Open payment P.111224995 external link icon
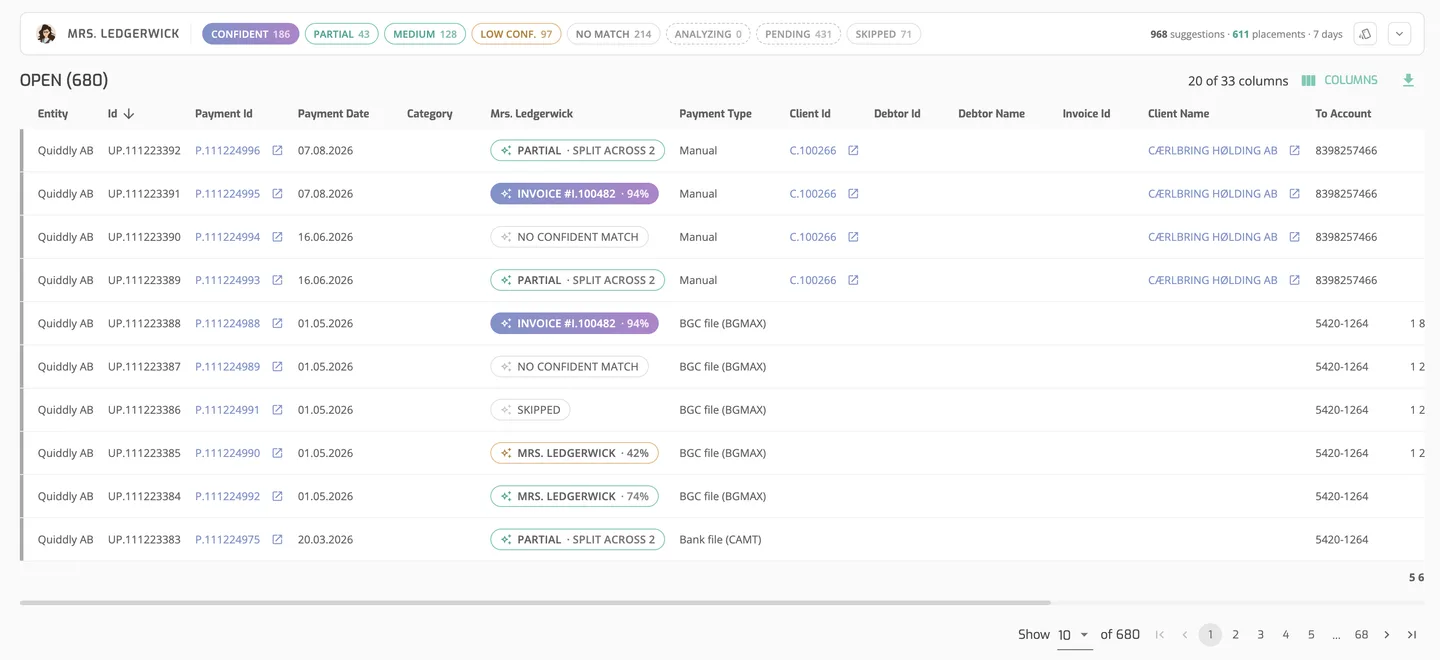The image size is (1440, 660). click(x=277, y=194)
